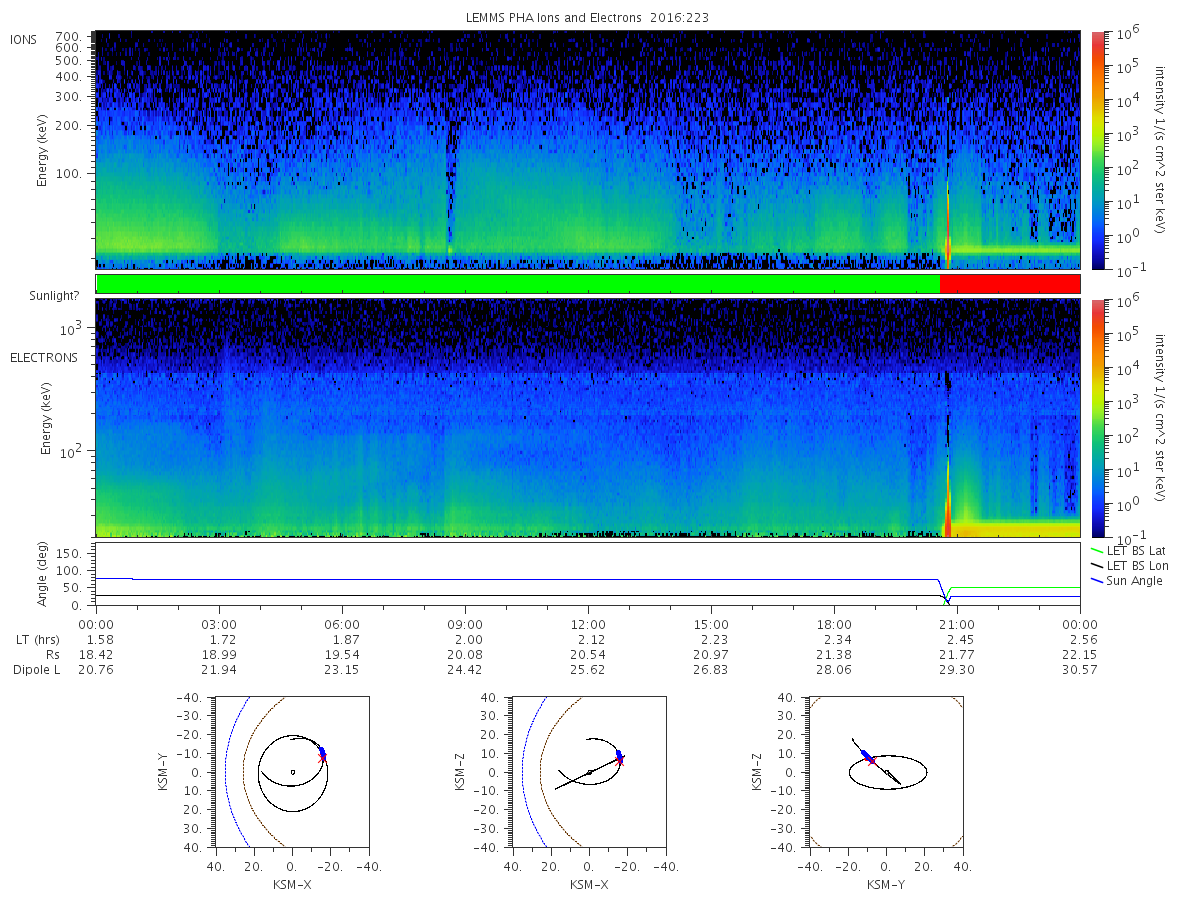This screenshot has width=1200, height=900.
Task: Select the 'ELECTRONS' panel label
Action: 44,357
